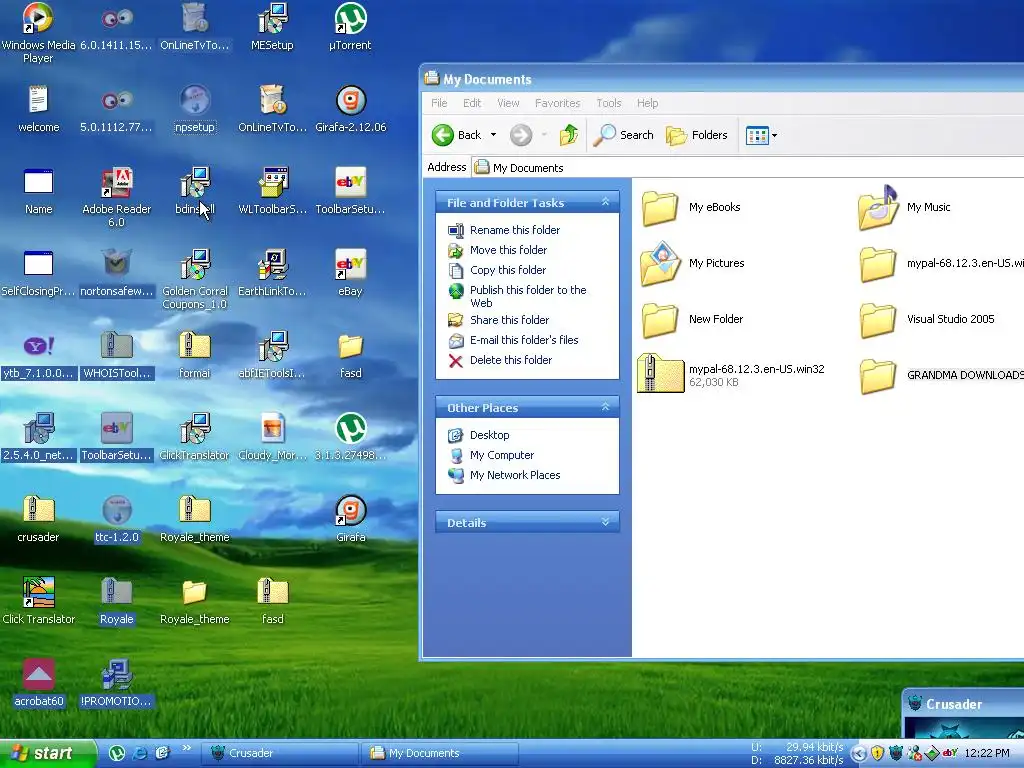Open the Edit menu
This screenshot has width=1024, height=768.
pos(472,103)
